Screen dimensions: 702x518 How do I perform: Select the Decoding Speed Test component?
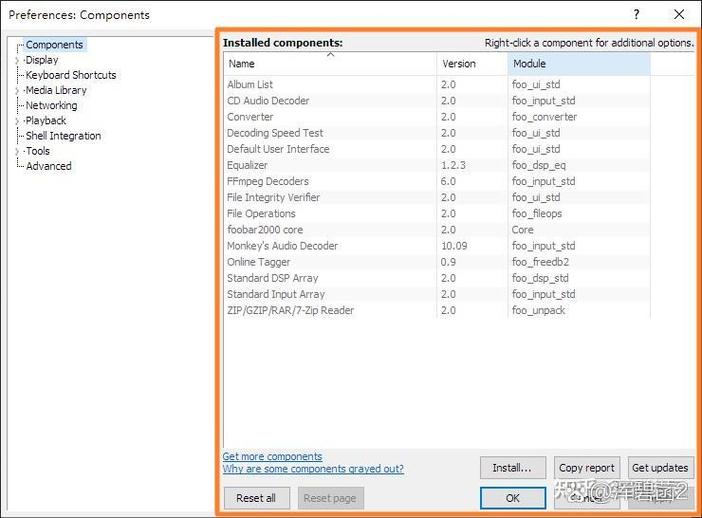pos(437,133)
